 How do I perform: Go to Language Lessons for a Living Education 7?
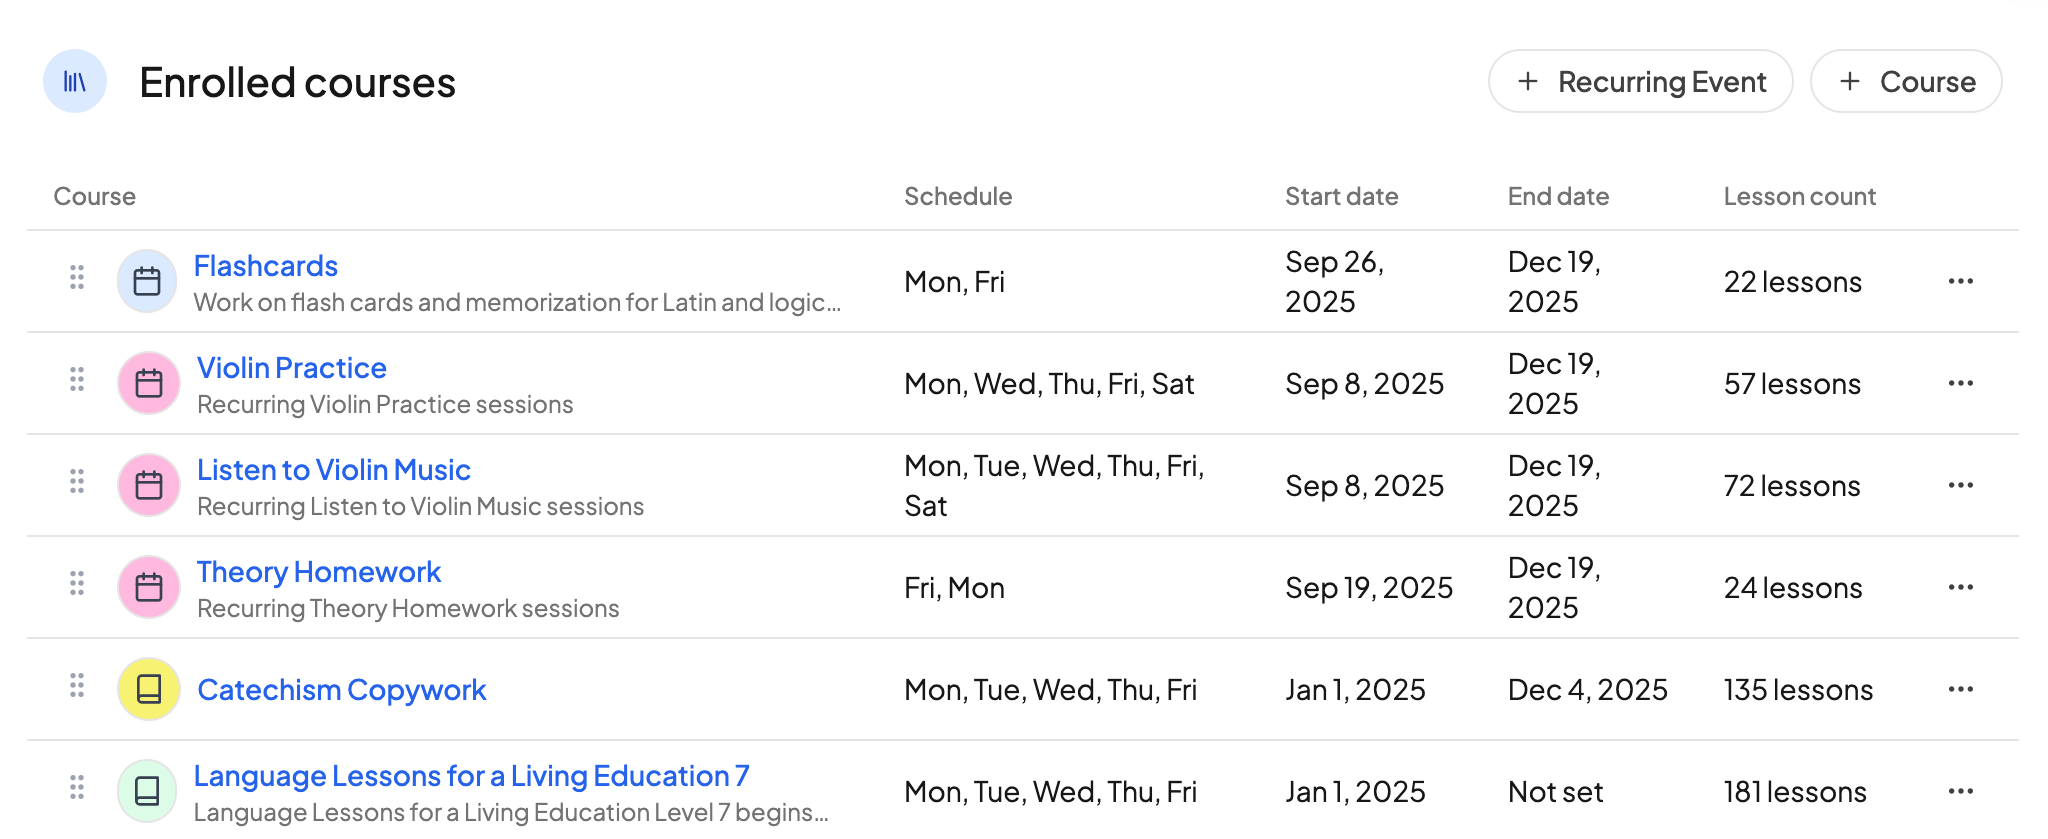(x=471, y=776)
